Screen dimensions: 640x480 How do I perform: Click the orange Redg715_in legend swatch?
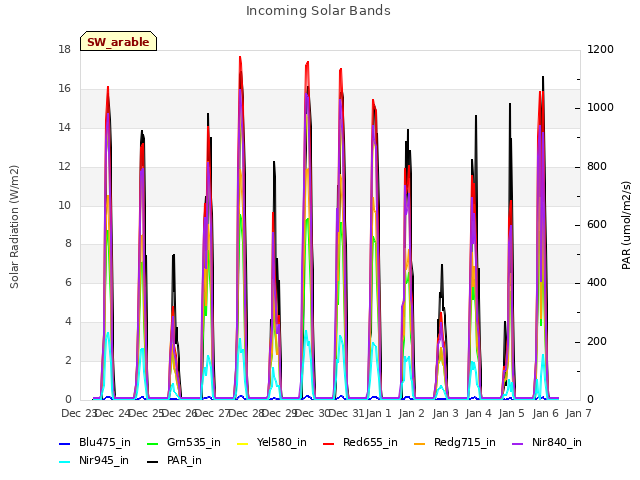[x=420, y=443]
